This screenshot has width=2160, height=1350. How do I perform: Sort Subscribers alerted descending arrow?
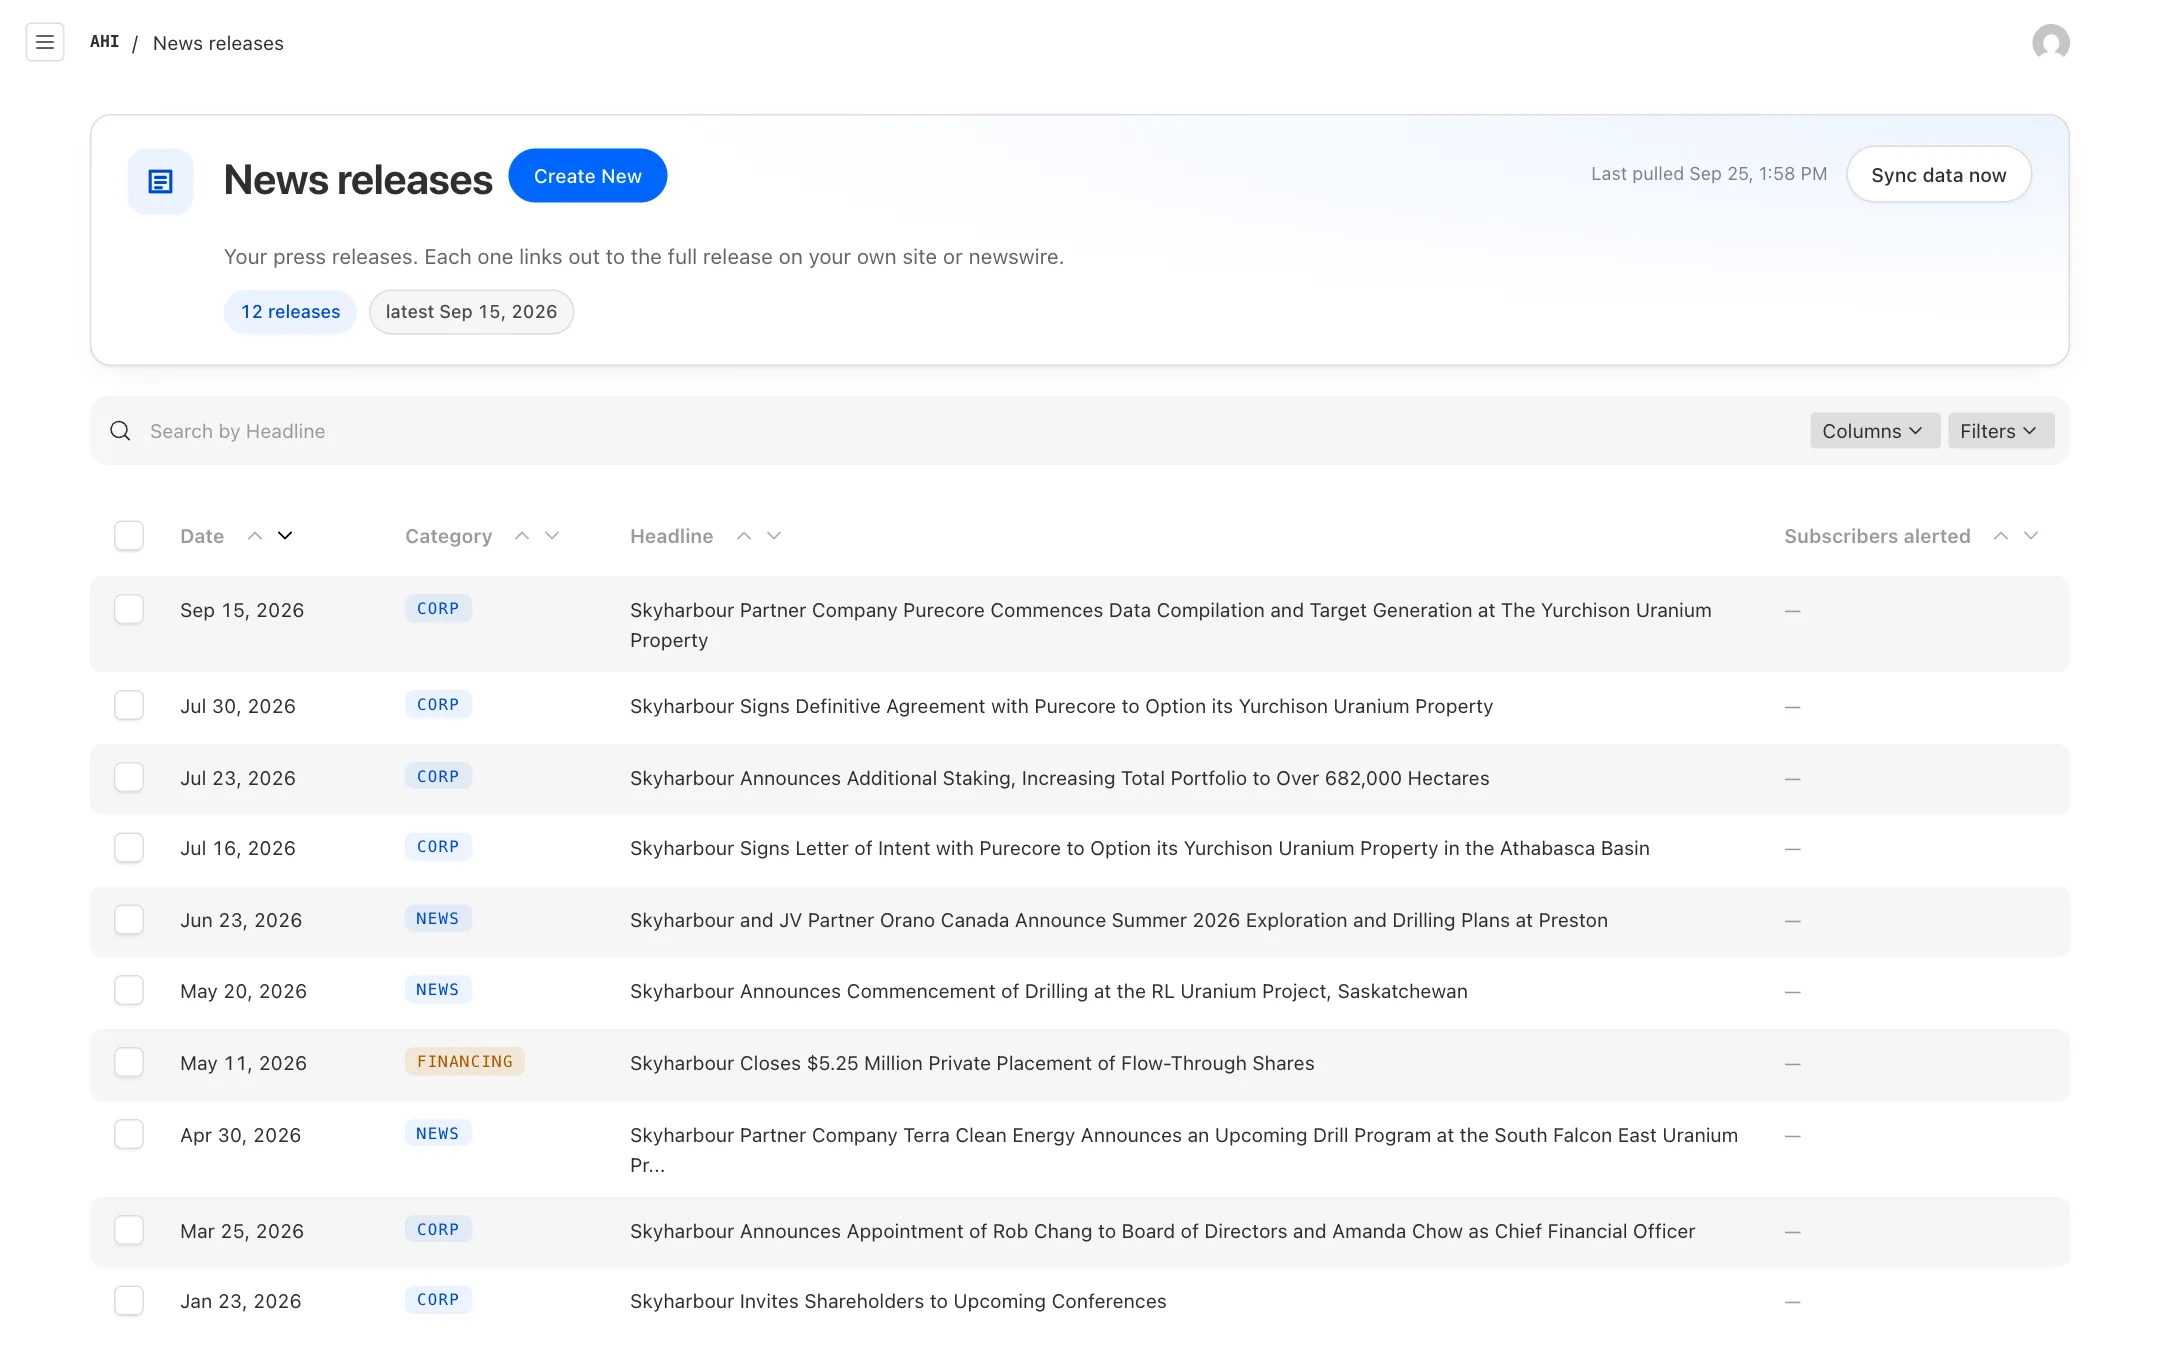2031,536
